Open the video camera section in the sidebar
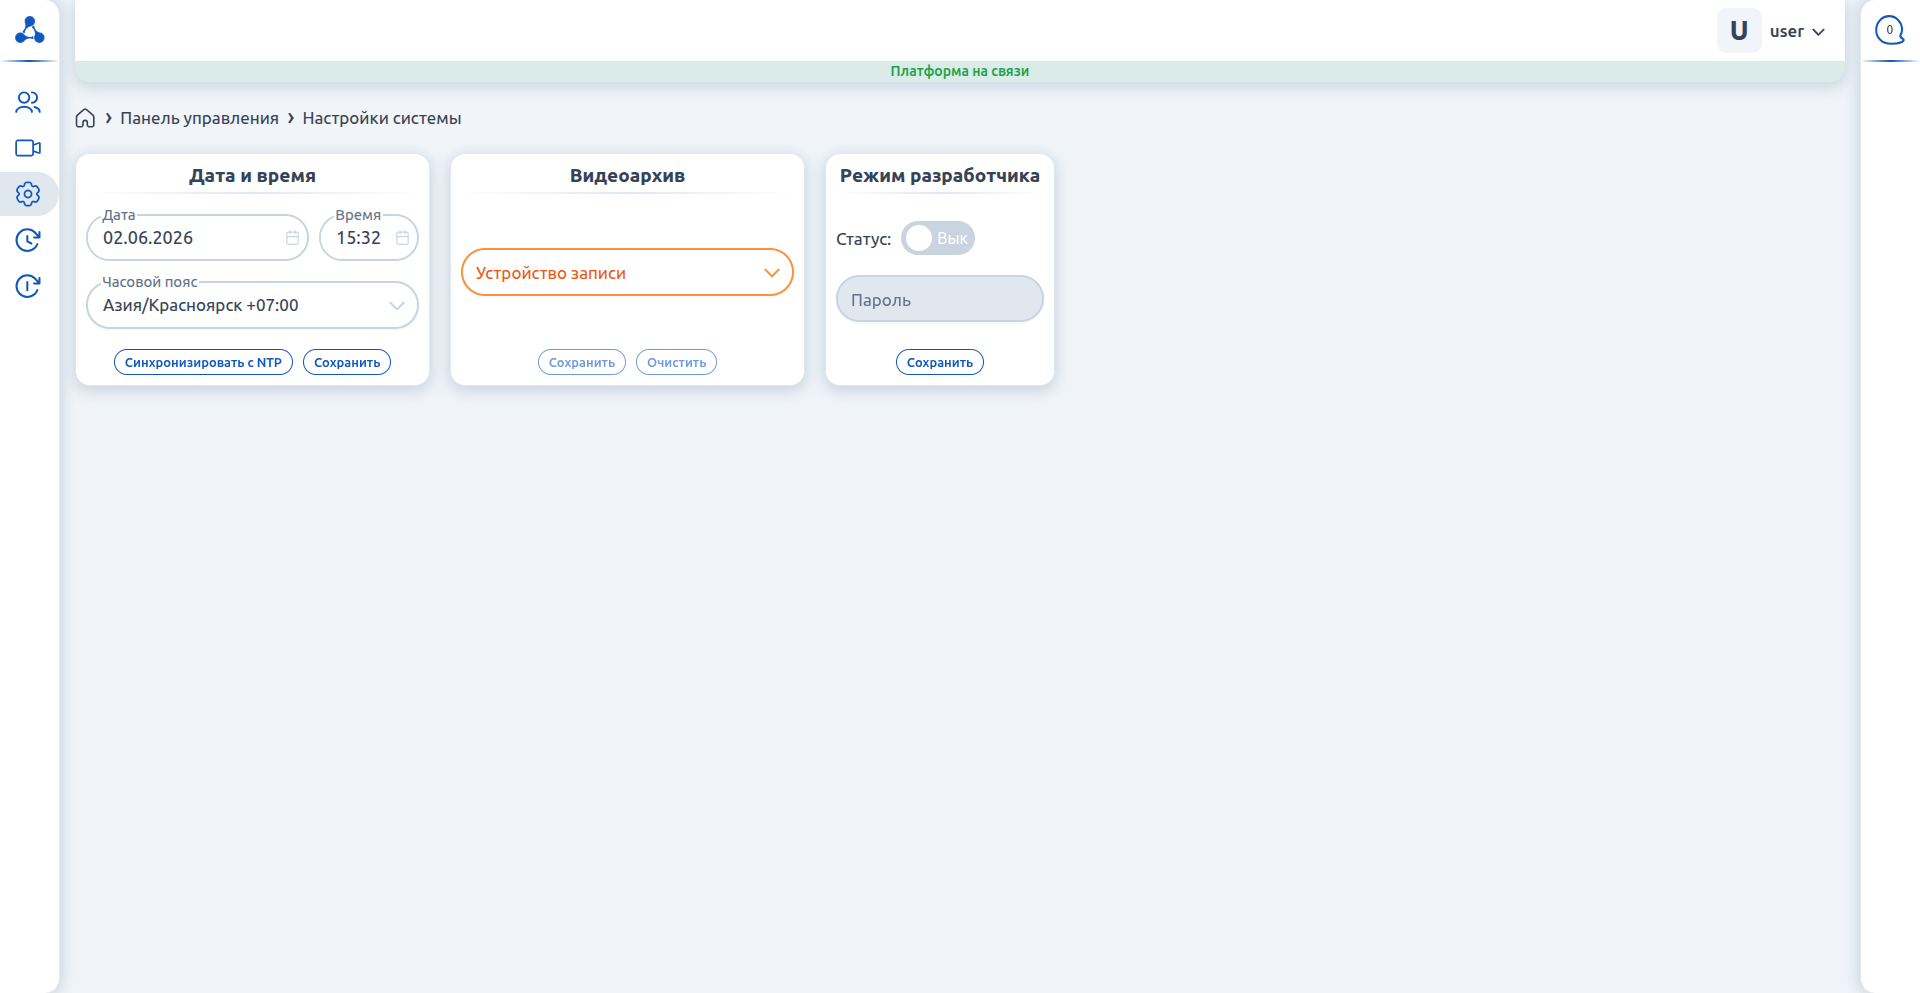Screen dimensions: 1920x993 click(x=28, y=148)
